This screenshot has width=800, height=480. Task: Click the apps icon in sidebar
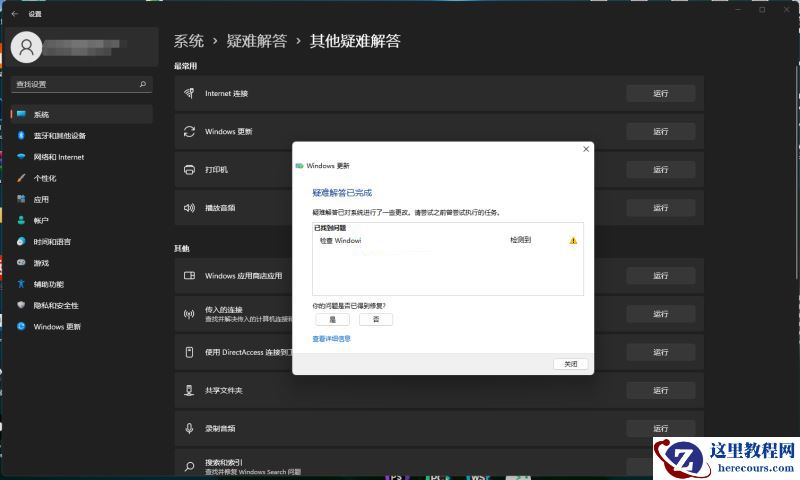click(x=21, y=199)
